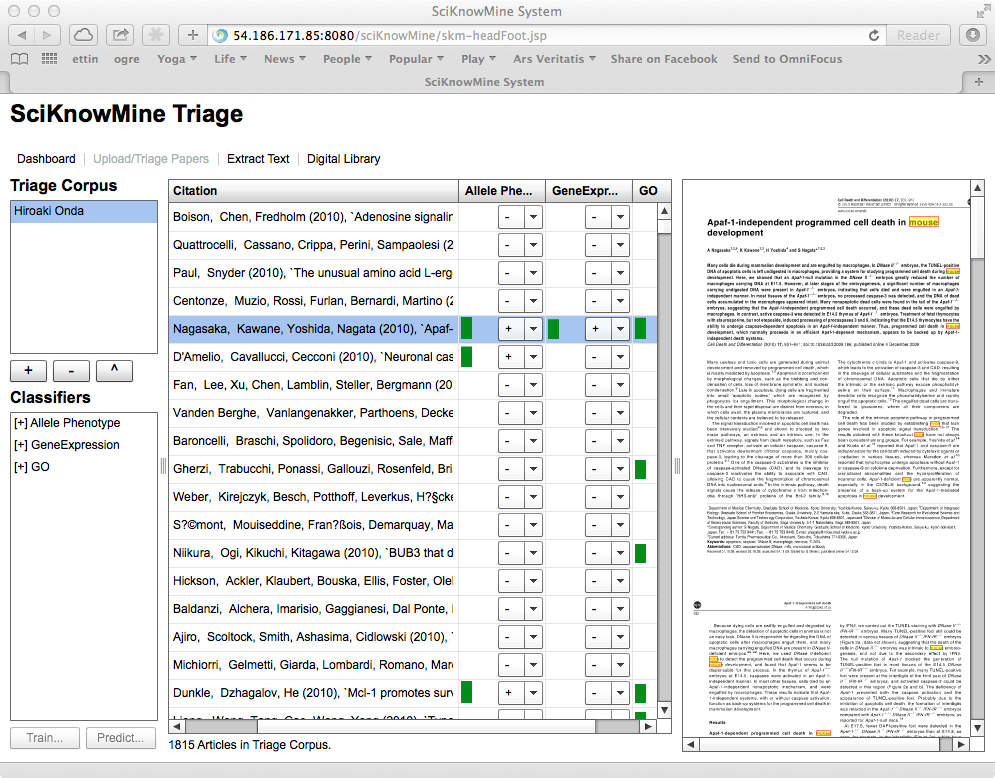The height and width of the screenshot is (778, 995).
Task: Click the Citation column header
Action: click(313, 191)
